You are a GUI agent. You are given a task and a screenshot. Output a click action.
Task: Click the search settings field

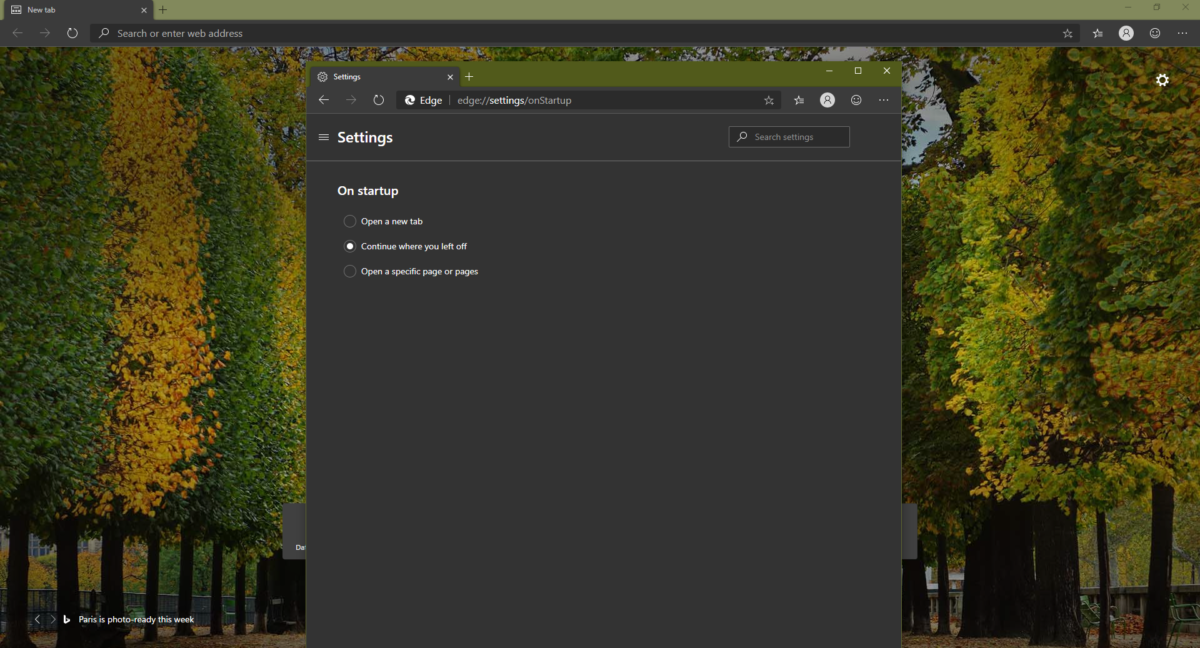tap(789, 137)
